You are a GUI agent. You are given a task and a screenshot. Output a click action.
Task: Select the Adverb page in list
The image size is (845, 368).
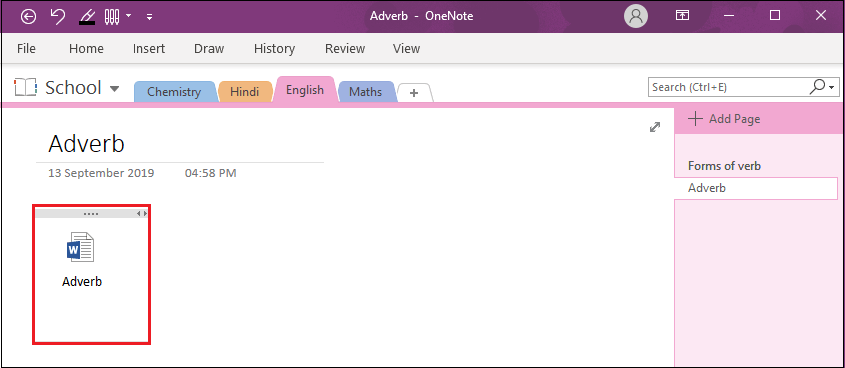point(756,189)
